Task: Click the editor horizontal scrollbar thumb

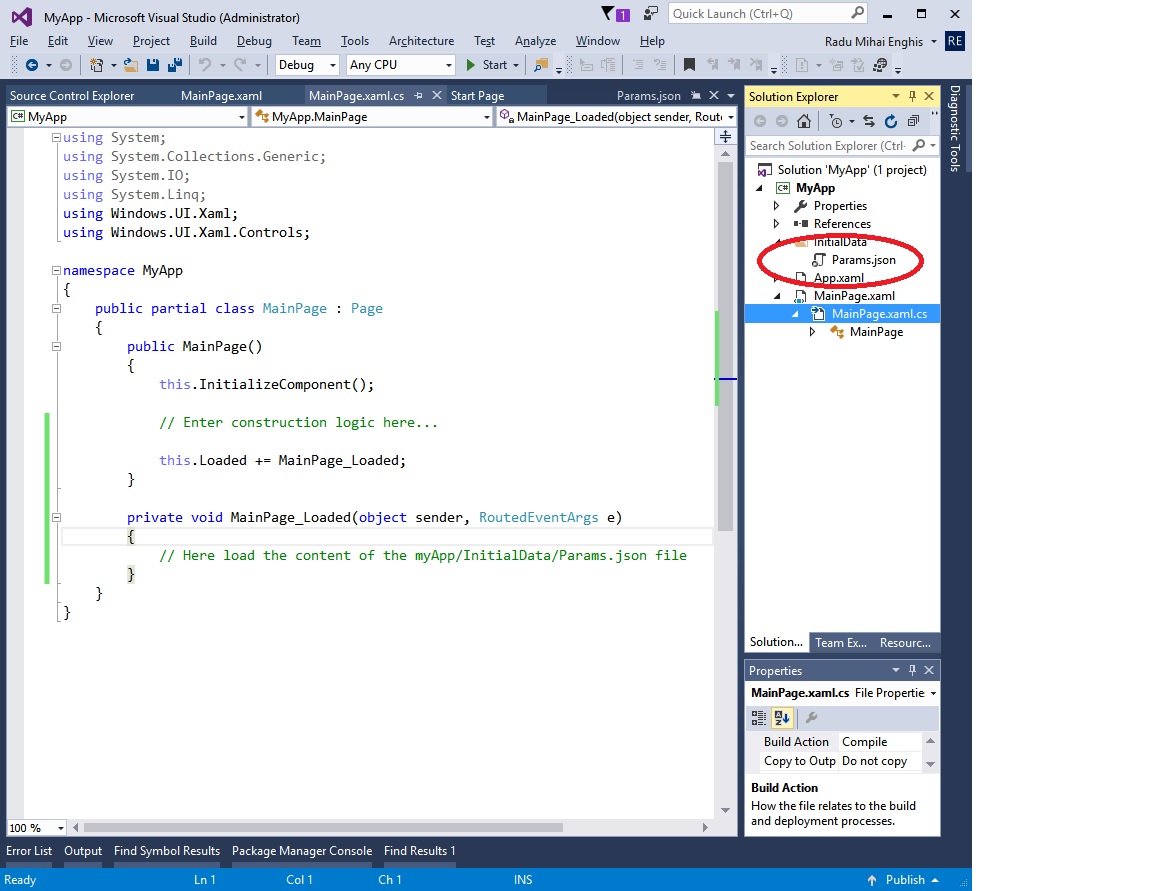Action: click(323, 828)
